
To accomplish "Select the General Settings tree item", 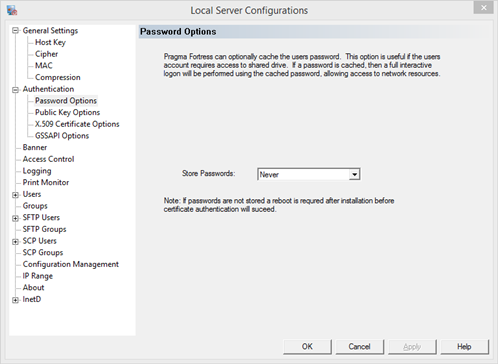I will 50,31.
